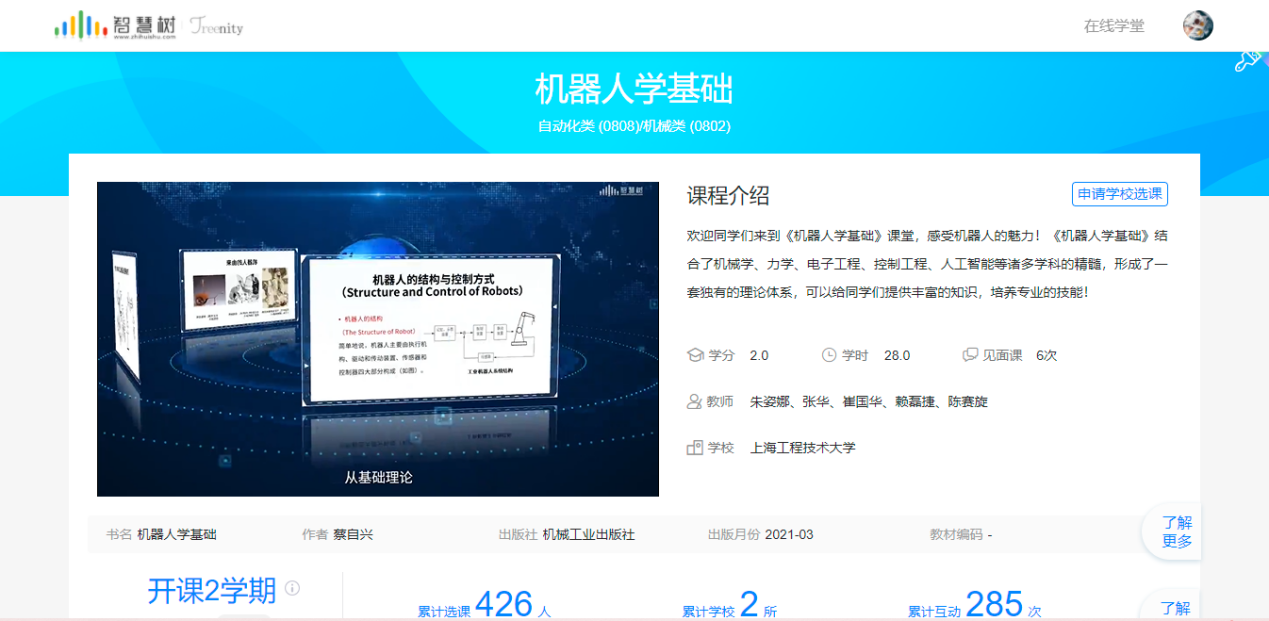Image resolution: width=1269 pixels, height=621 pixels.
Task: Click the 了解更多 floating button
Action: pos(1176,532)
